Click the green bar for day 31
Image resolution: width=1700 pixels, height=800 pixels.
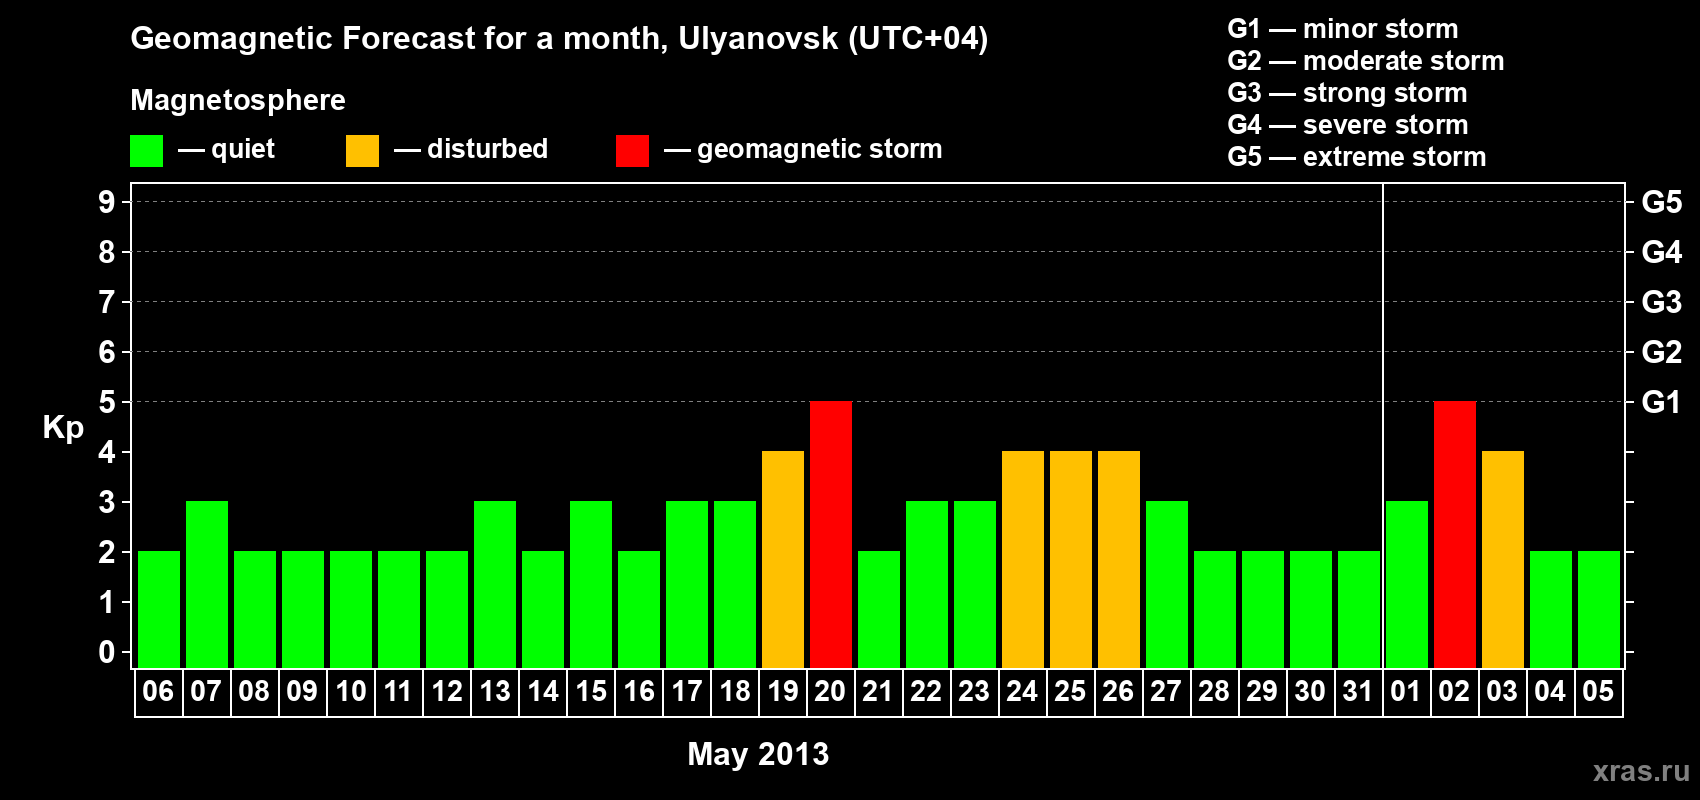pyautogui.click(x=1359, y=609)
